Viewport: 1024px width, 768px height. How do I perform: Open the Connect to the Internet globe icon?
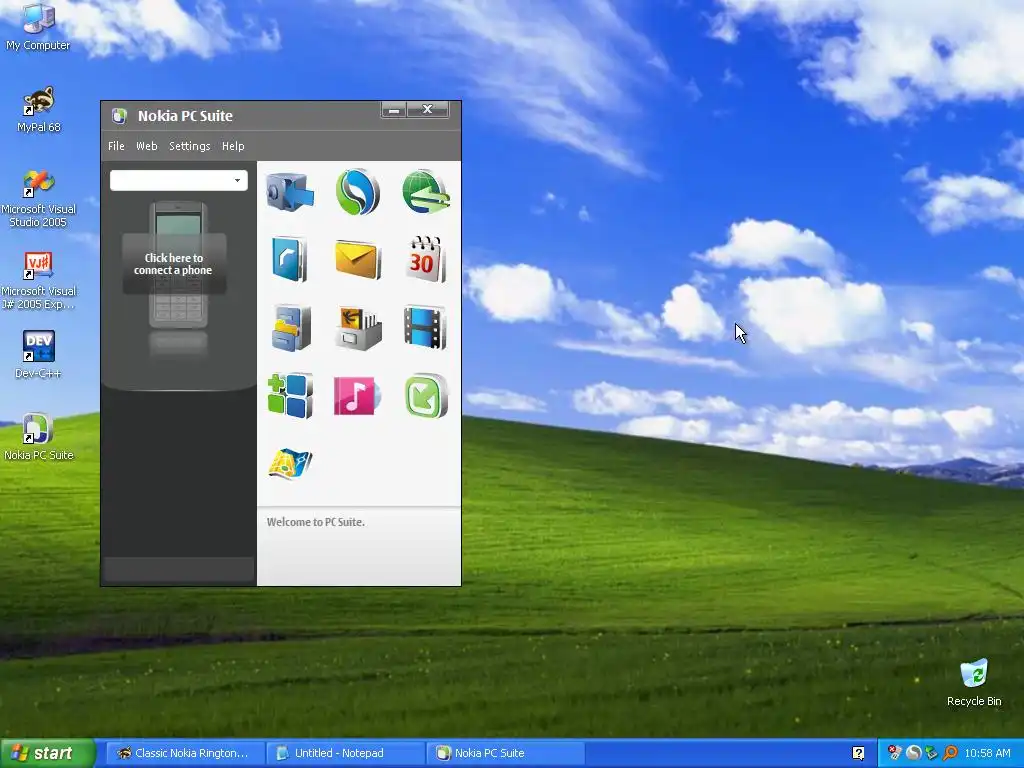coord(426,192)
